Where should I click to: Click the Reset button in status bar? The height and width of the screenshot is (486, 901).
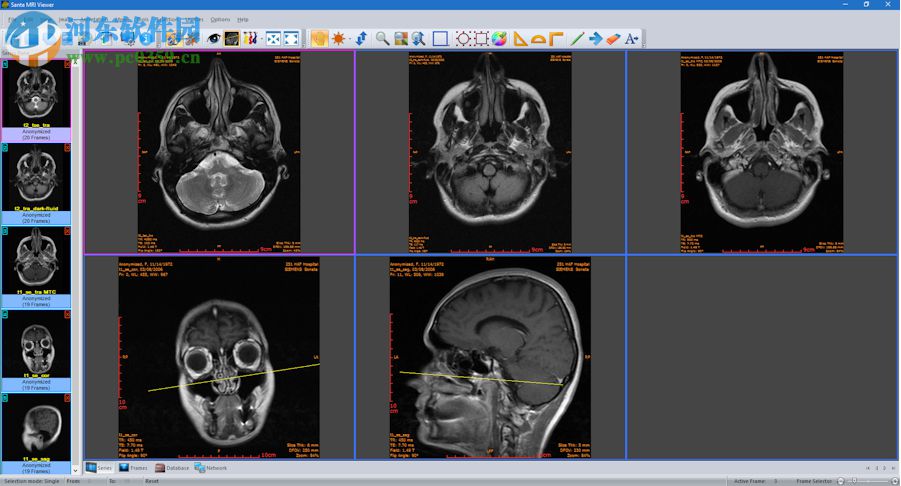pos(152,481)
